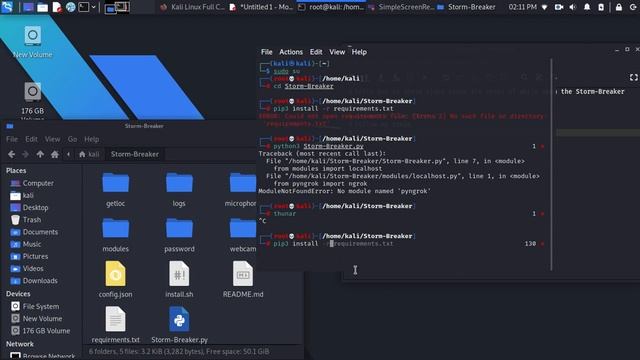This screenshot has width=640, height=360.
Task: Open Trash in Places sidebar
Action: tap(31, 220)
